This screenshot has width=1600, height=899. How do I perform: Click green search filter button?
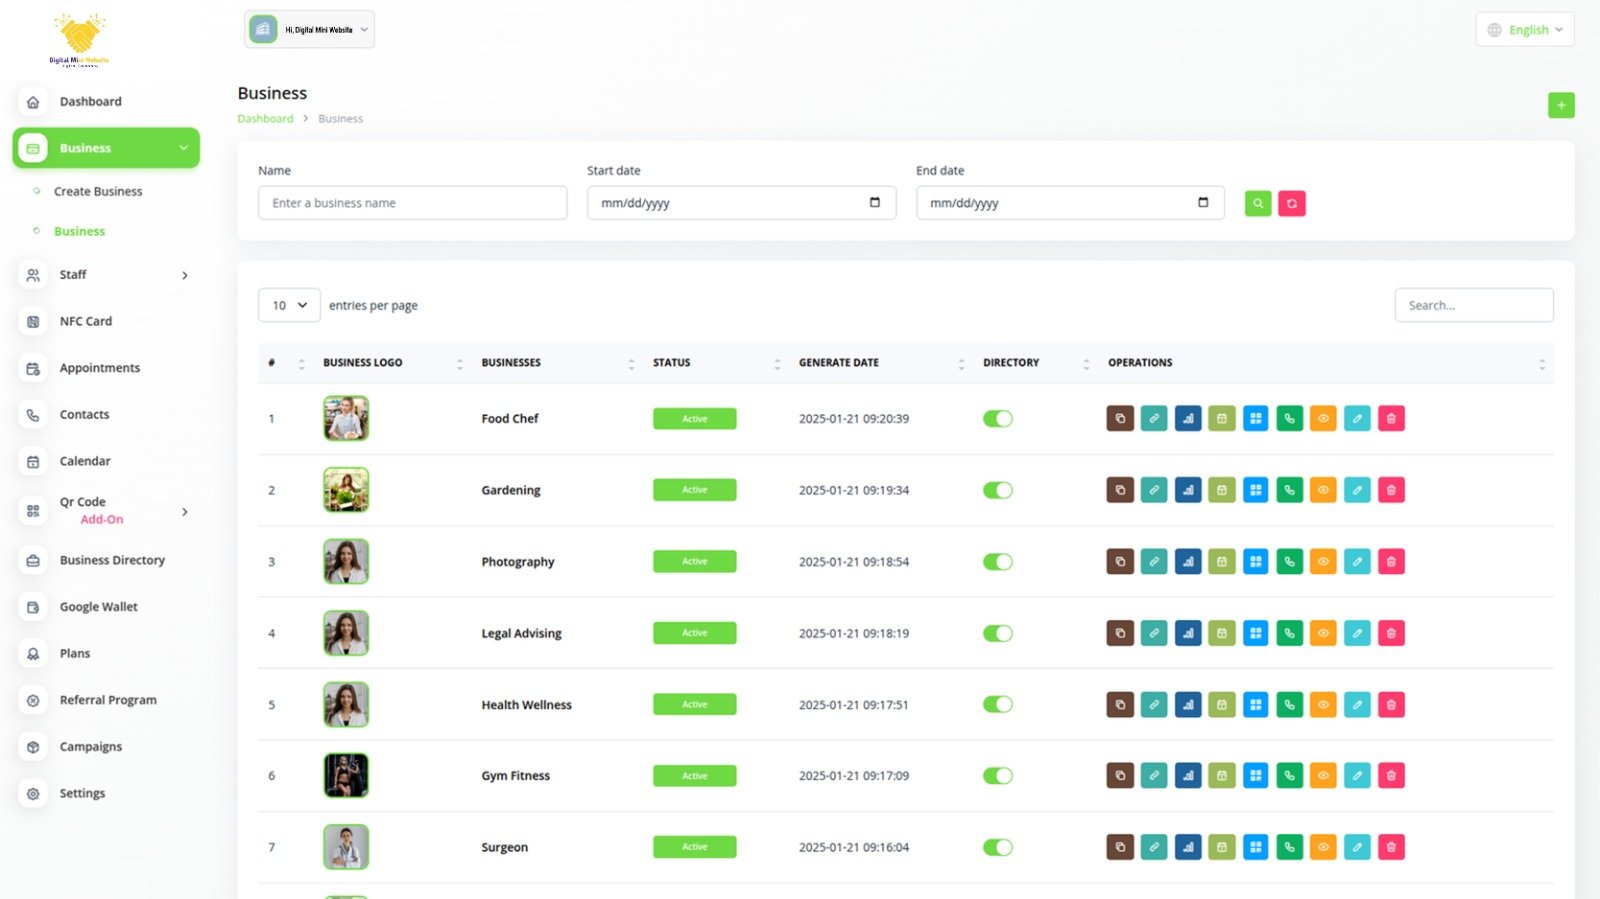click(x=1258, y=203)
